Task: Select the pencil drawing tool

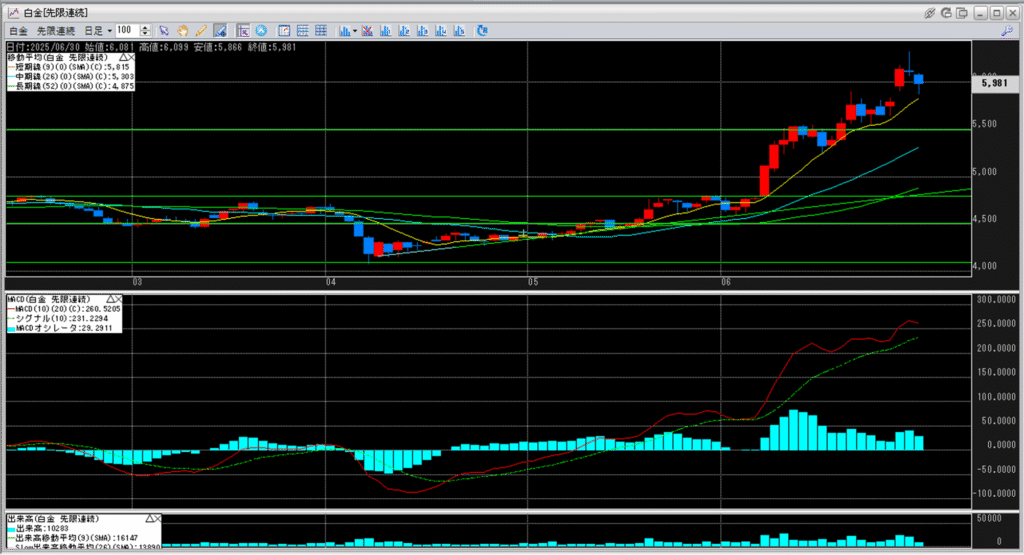Action: [x=201, y=31]
